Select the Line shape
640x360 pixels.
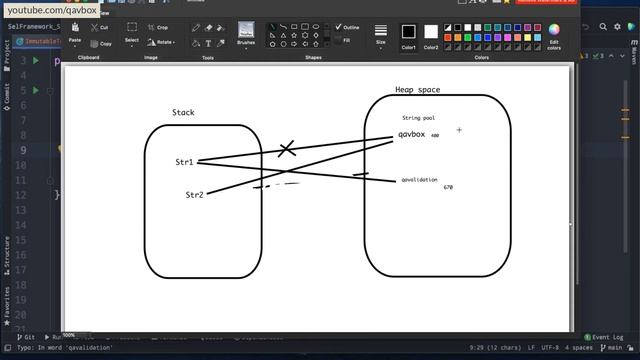272,27
